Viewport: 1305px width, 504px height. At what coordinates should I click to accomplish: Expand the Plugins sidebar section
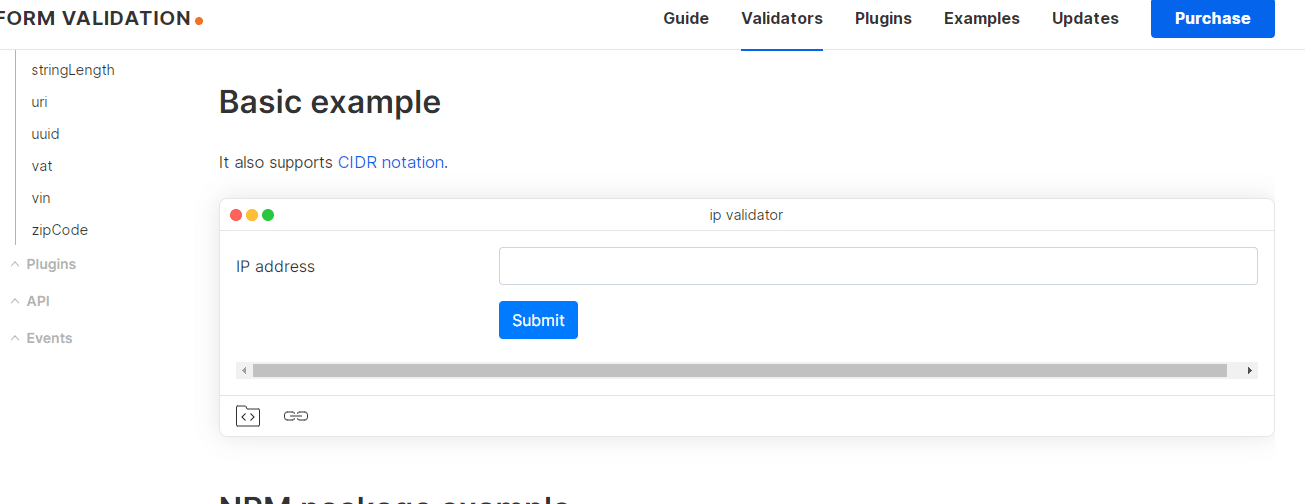(43, 264)
